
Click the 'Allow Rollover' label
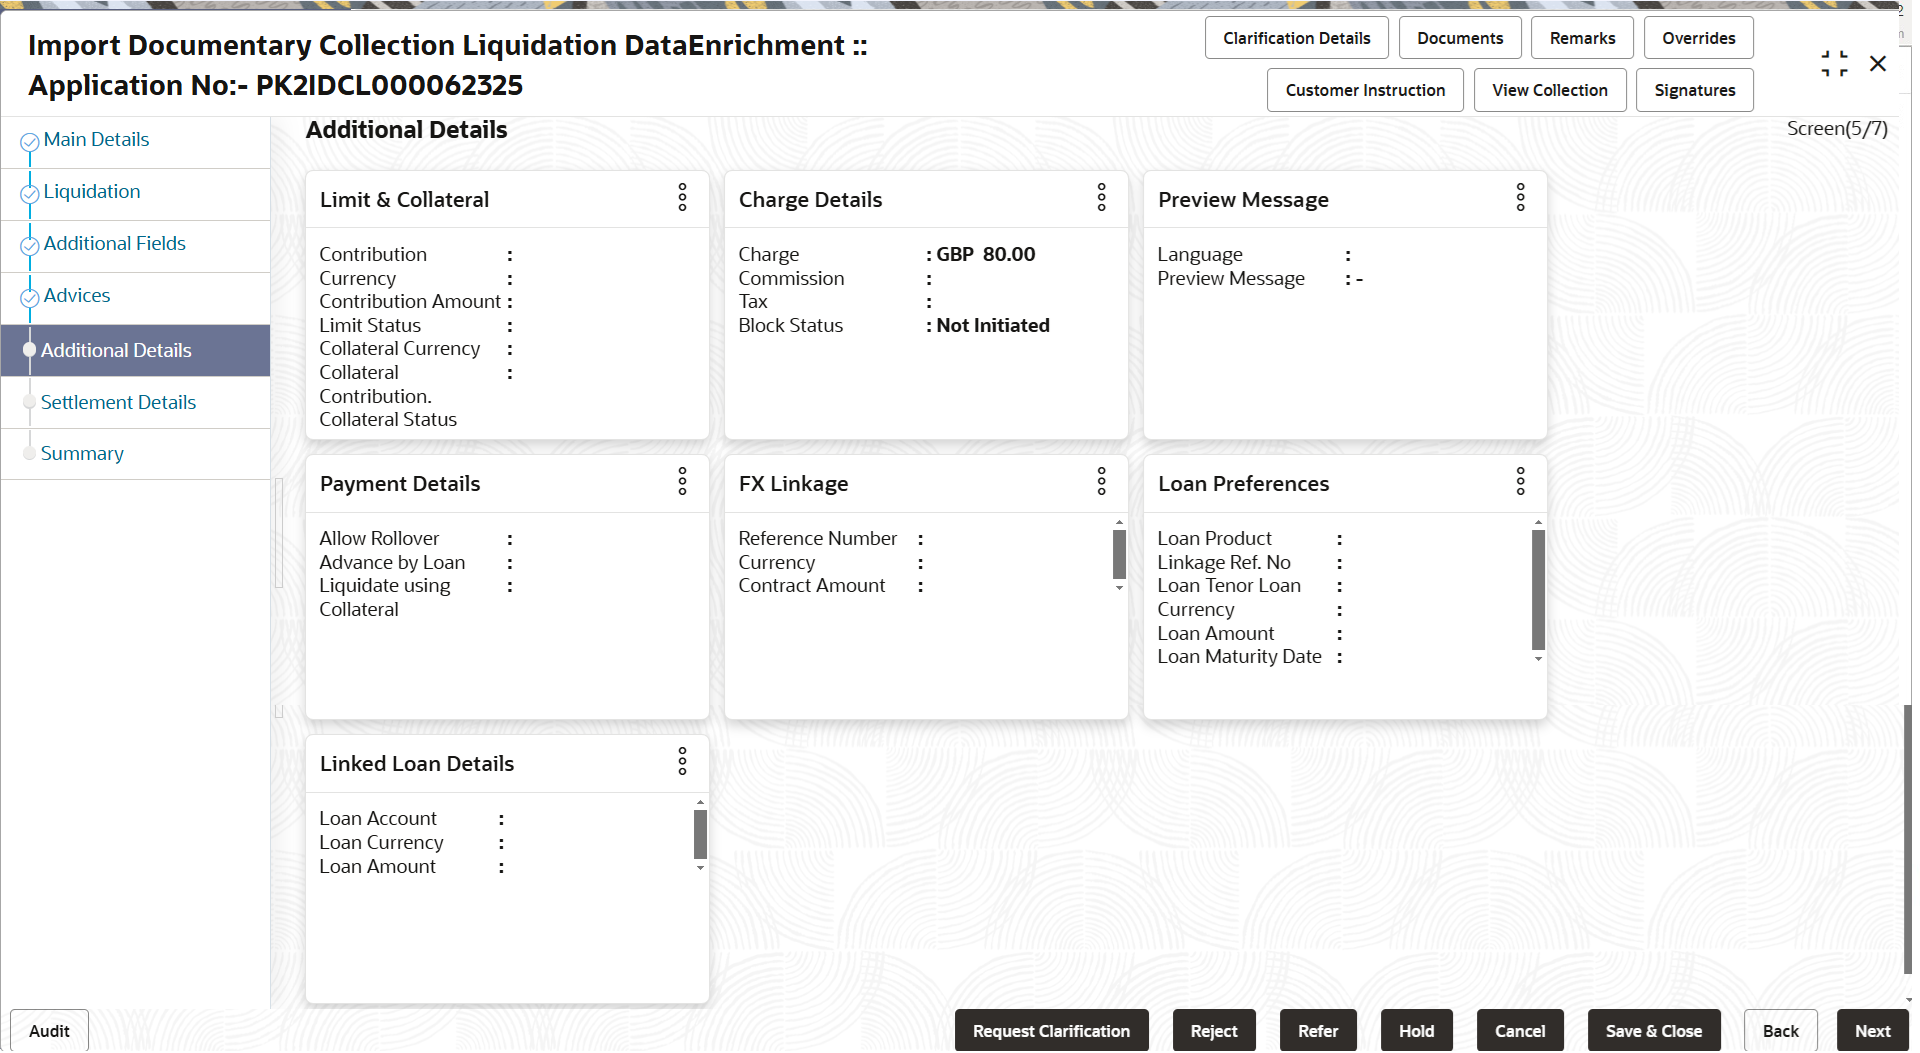point(379,539)
